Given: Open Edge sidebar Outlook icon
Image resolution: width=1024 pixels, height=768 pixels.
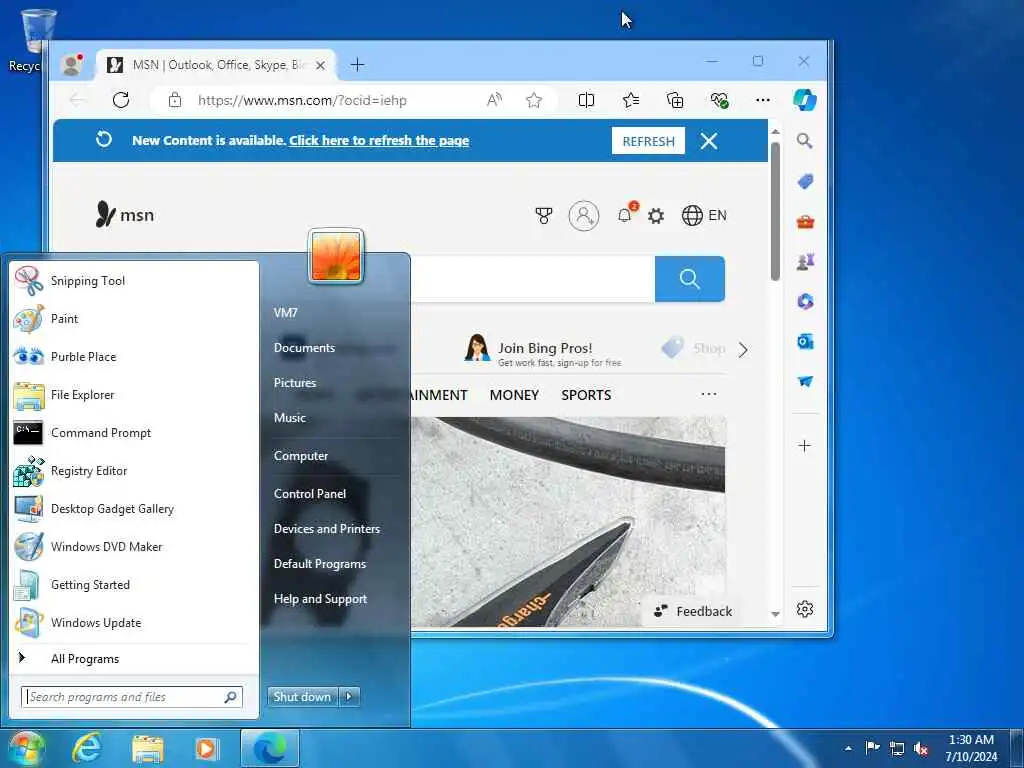Looking at the screenshot, I should tap(805, 342).
